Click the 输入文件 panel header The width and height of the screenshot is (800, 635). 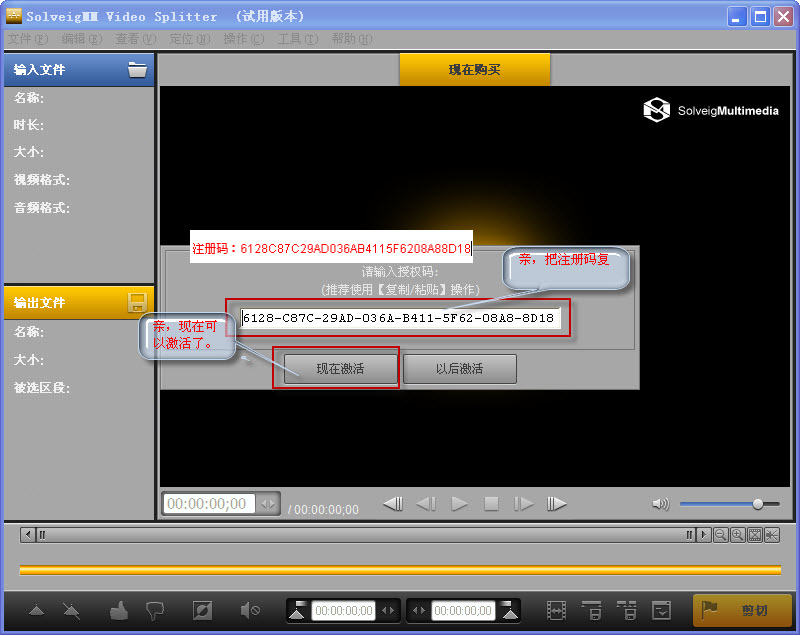pyautogui.click(x=79, y=70)
